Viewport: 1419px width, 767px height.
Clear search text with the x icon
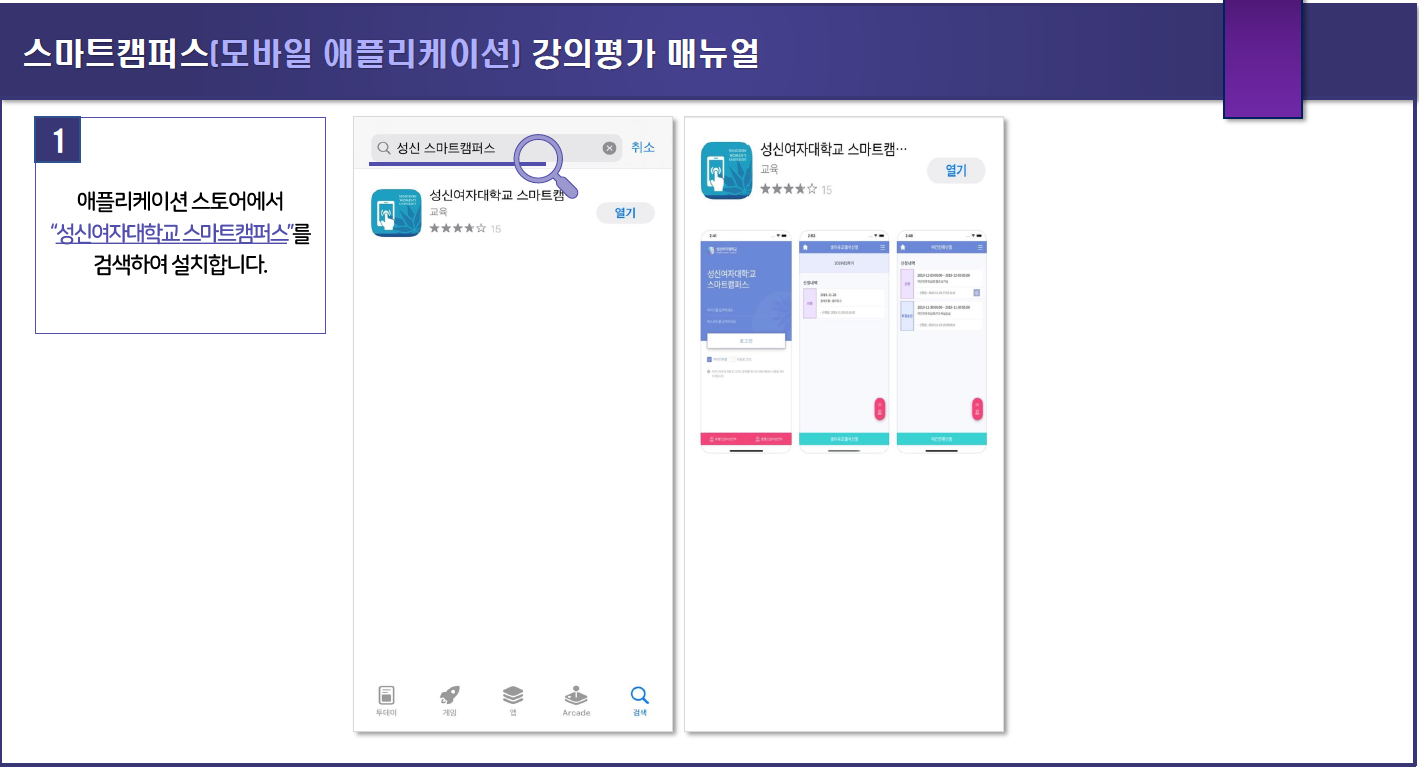[609, 148]
